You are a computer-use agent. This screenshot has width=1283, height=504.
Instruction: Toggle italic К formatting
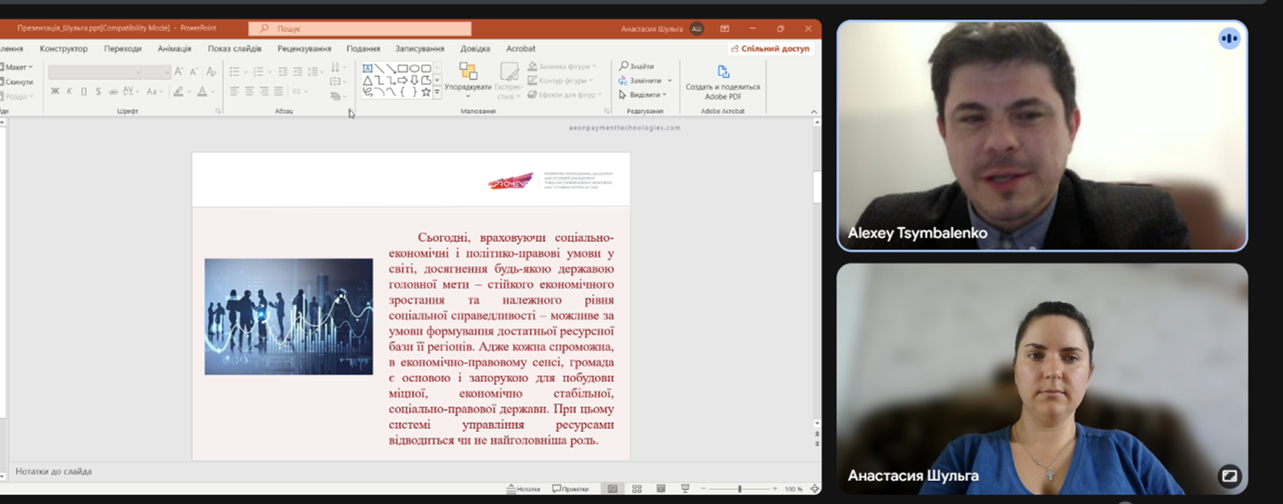(69, 91)
